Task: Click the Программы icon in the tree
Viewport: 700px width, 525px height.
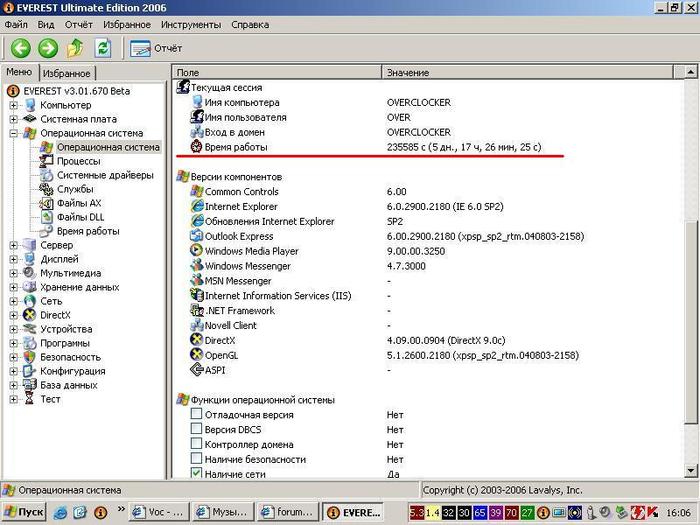Action: pos(29,343)
